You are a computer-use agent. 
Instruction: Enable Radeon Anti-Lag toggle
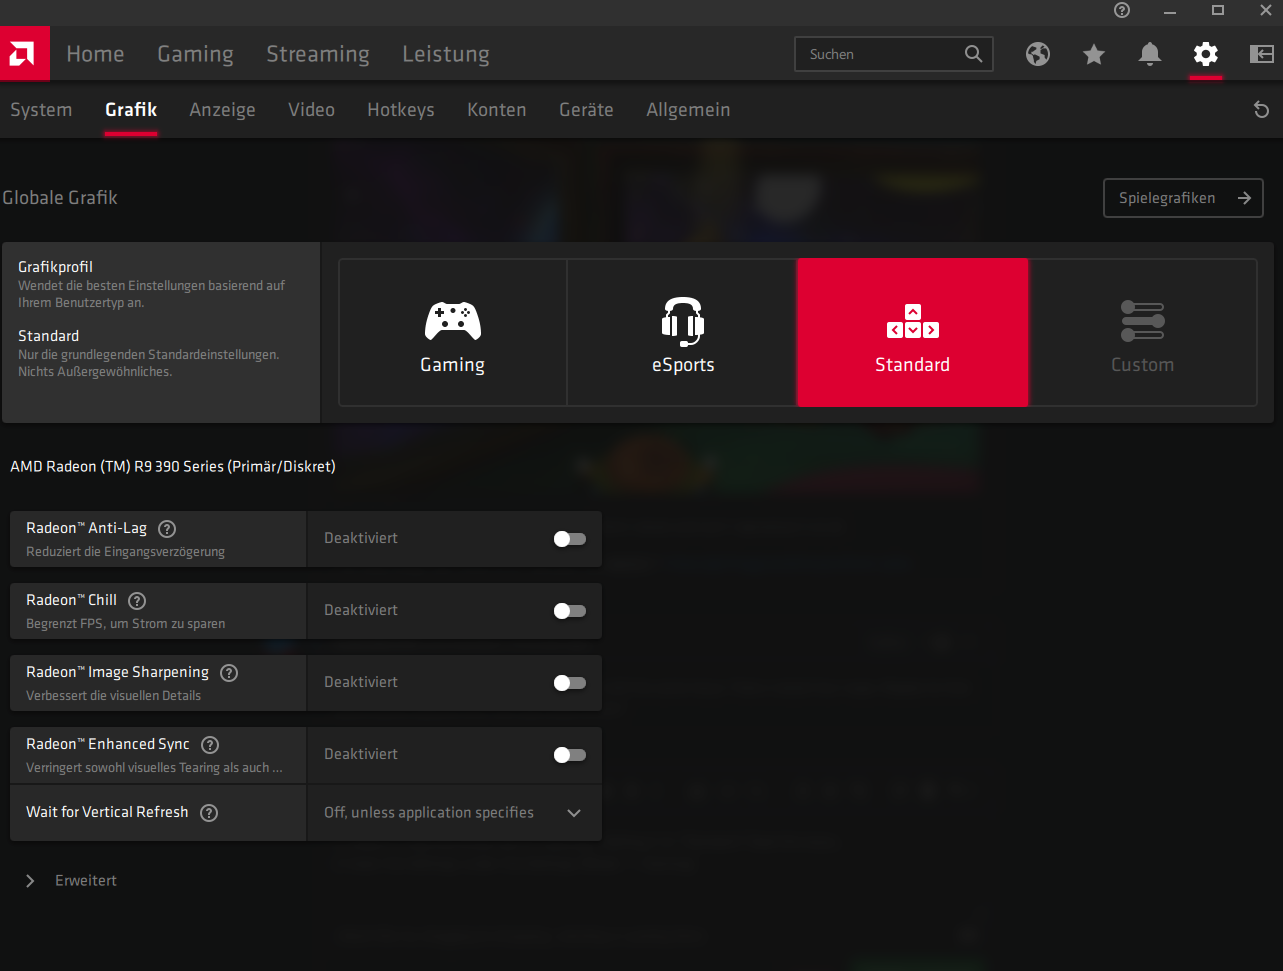(570, 539)
